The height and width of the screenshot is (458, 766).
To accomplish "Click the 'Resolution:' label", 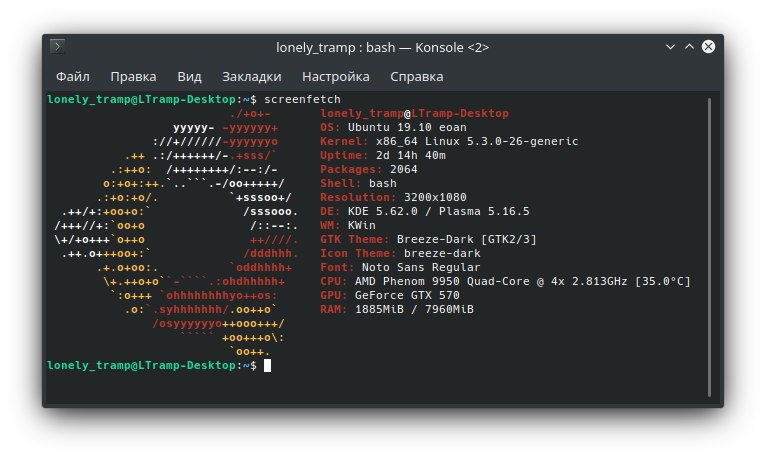I will coord(358,197).
